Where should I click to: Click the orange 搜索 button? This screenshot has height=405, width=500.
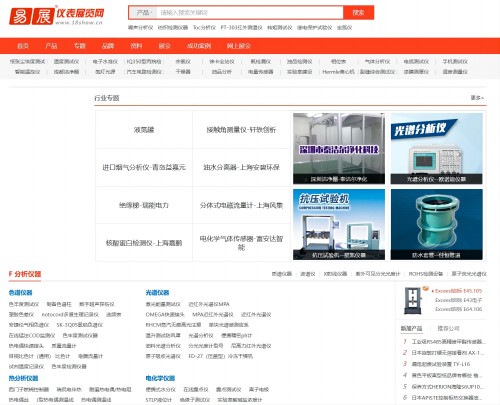pos(358,13)
